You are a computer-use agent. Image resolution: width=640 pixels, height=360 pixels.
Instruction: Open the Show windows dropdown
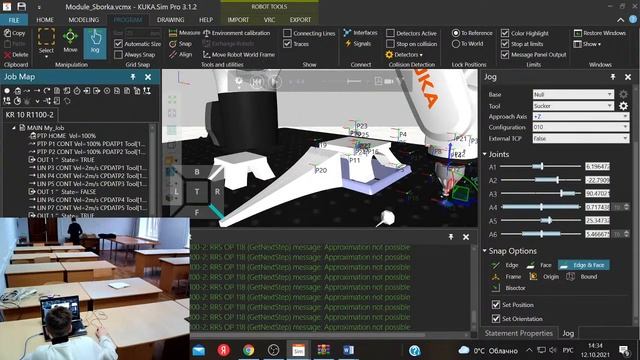point(588,44)
